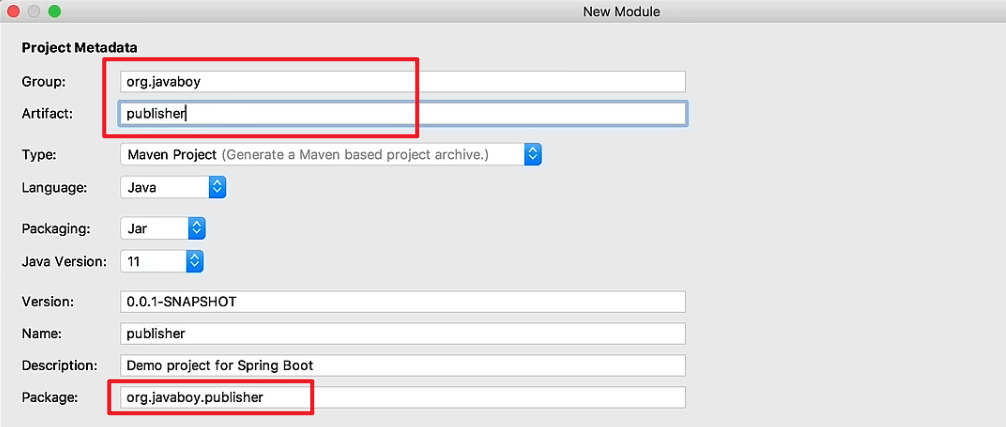
Task: Click the Project Metadata heading
Action: point(80,48)
